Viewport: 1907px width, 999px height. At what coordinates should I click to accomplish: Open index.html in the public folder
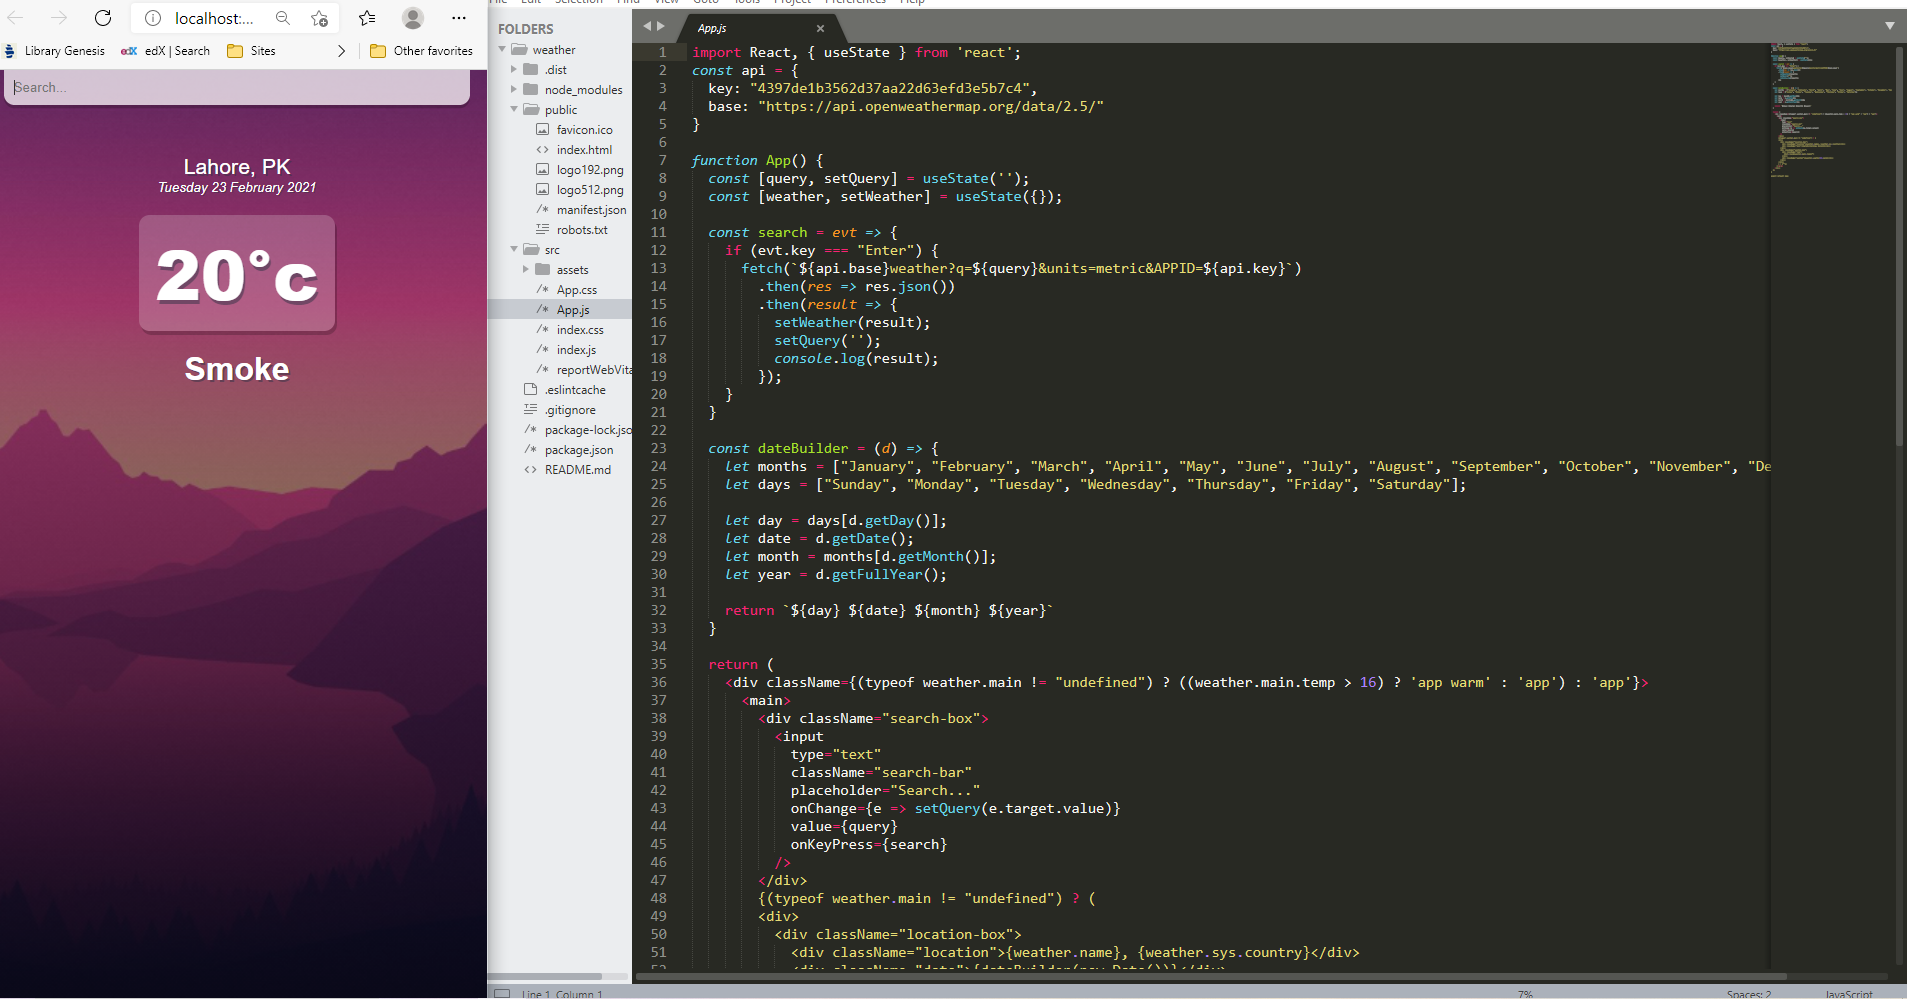584,150
